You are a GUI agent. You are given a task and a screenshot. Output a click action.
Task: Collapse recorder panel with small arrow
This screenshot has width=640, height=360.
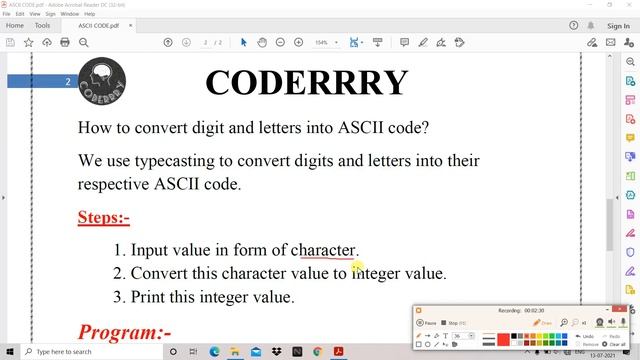[x=607, y=309]
